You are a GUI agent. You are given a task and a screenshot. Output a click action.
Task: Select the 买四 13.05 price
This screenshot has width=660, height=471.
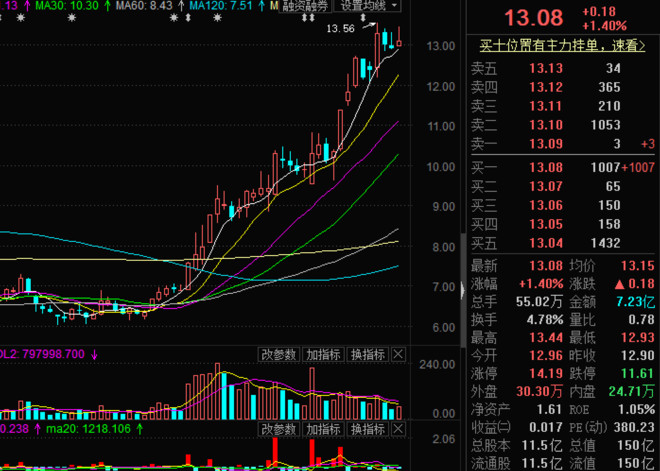tap(546, 224)
